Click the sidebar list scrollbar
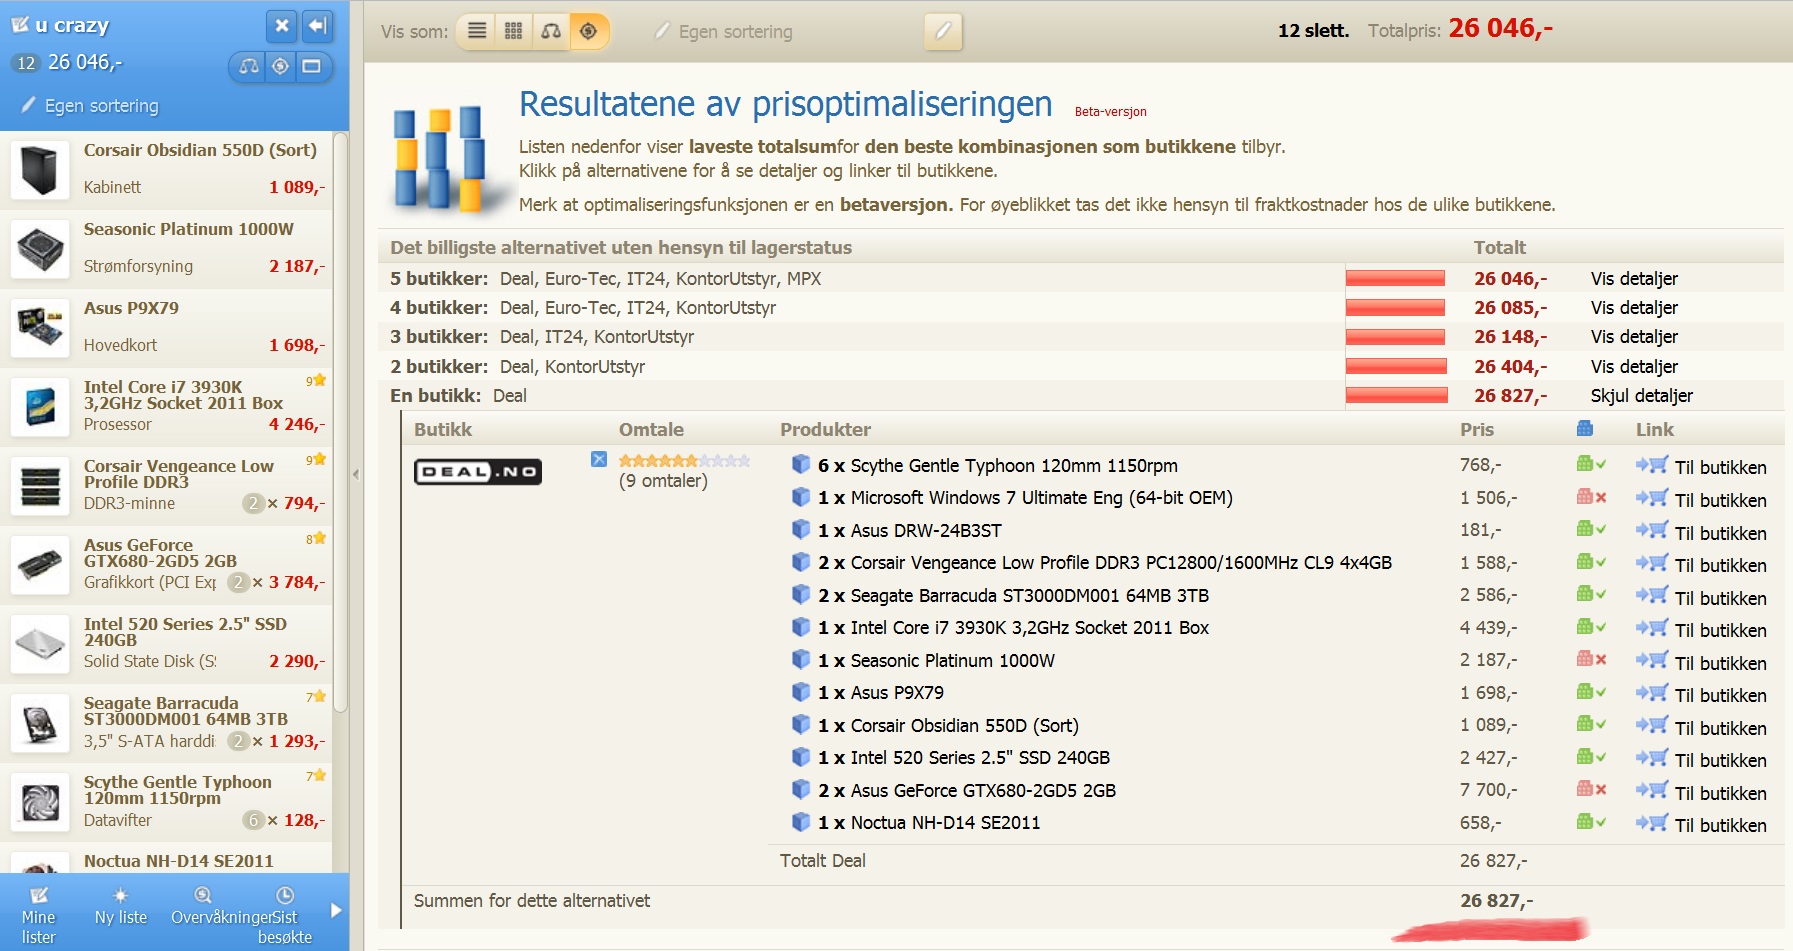Viewport: 1793px width, 951px height. click(340, 425)
